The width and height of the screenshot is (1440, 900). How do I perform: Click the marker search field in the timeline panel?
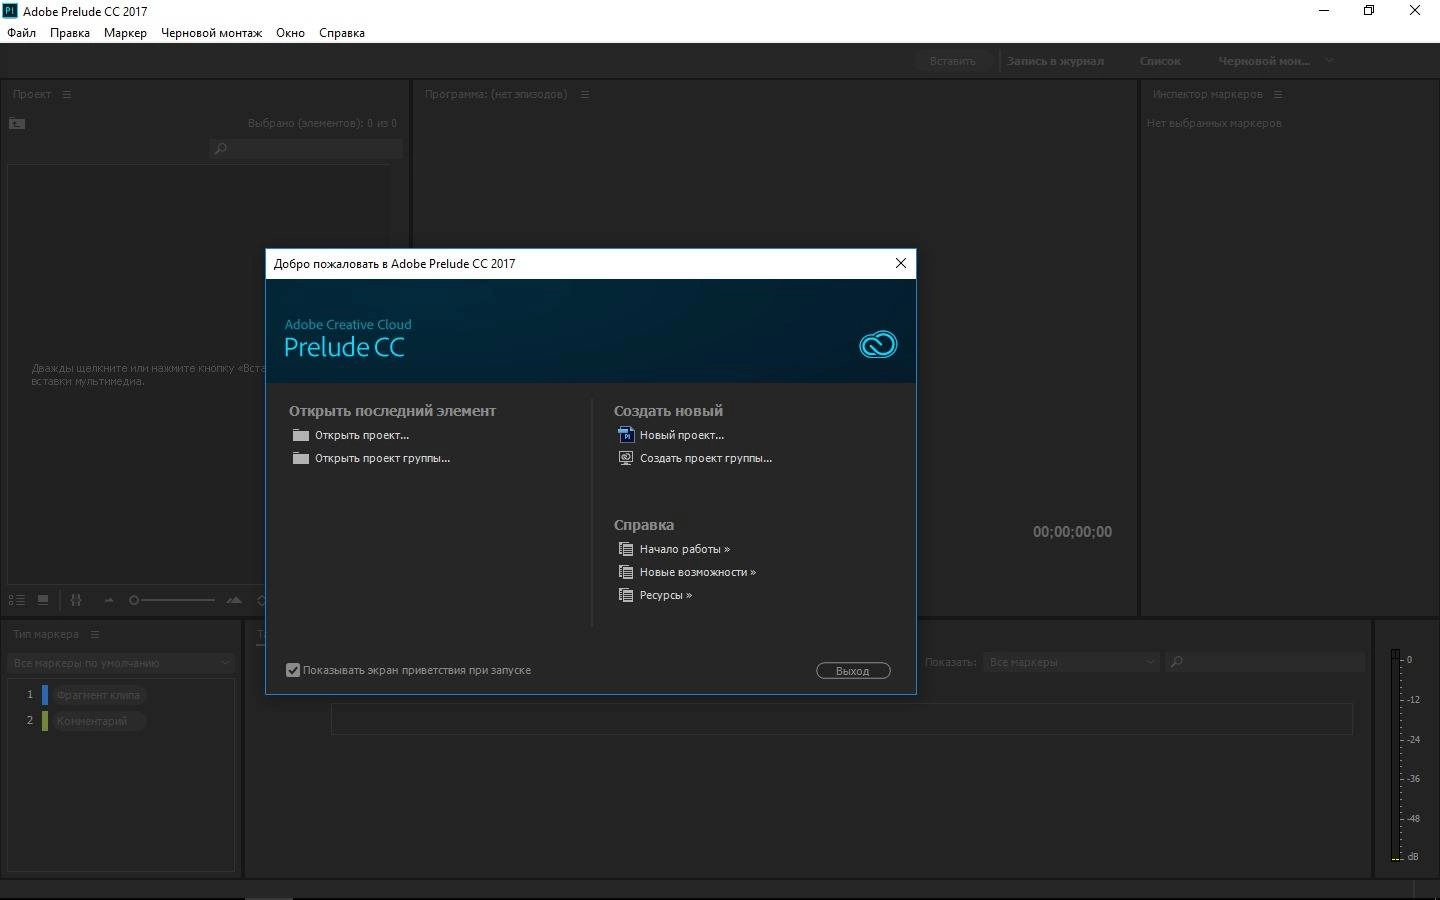coord(1267,662)
